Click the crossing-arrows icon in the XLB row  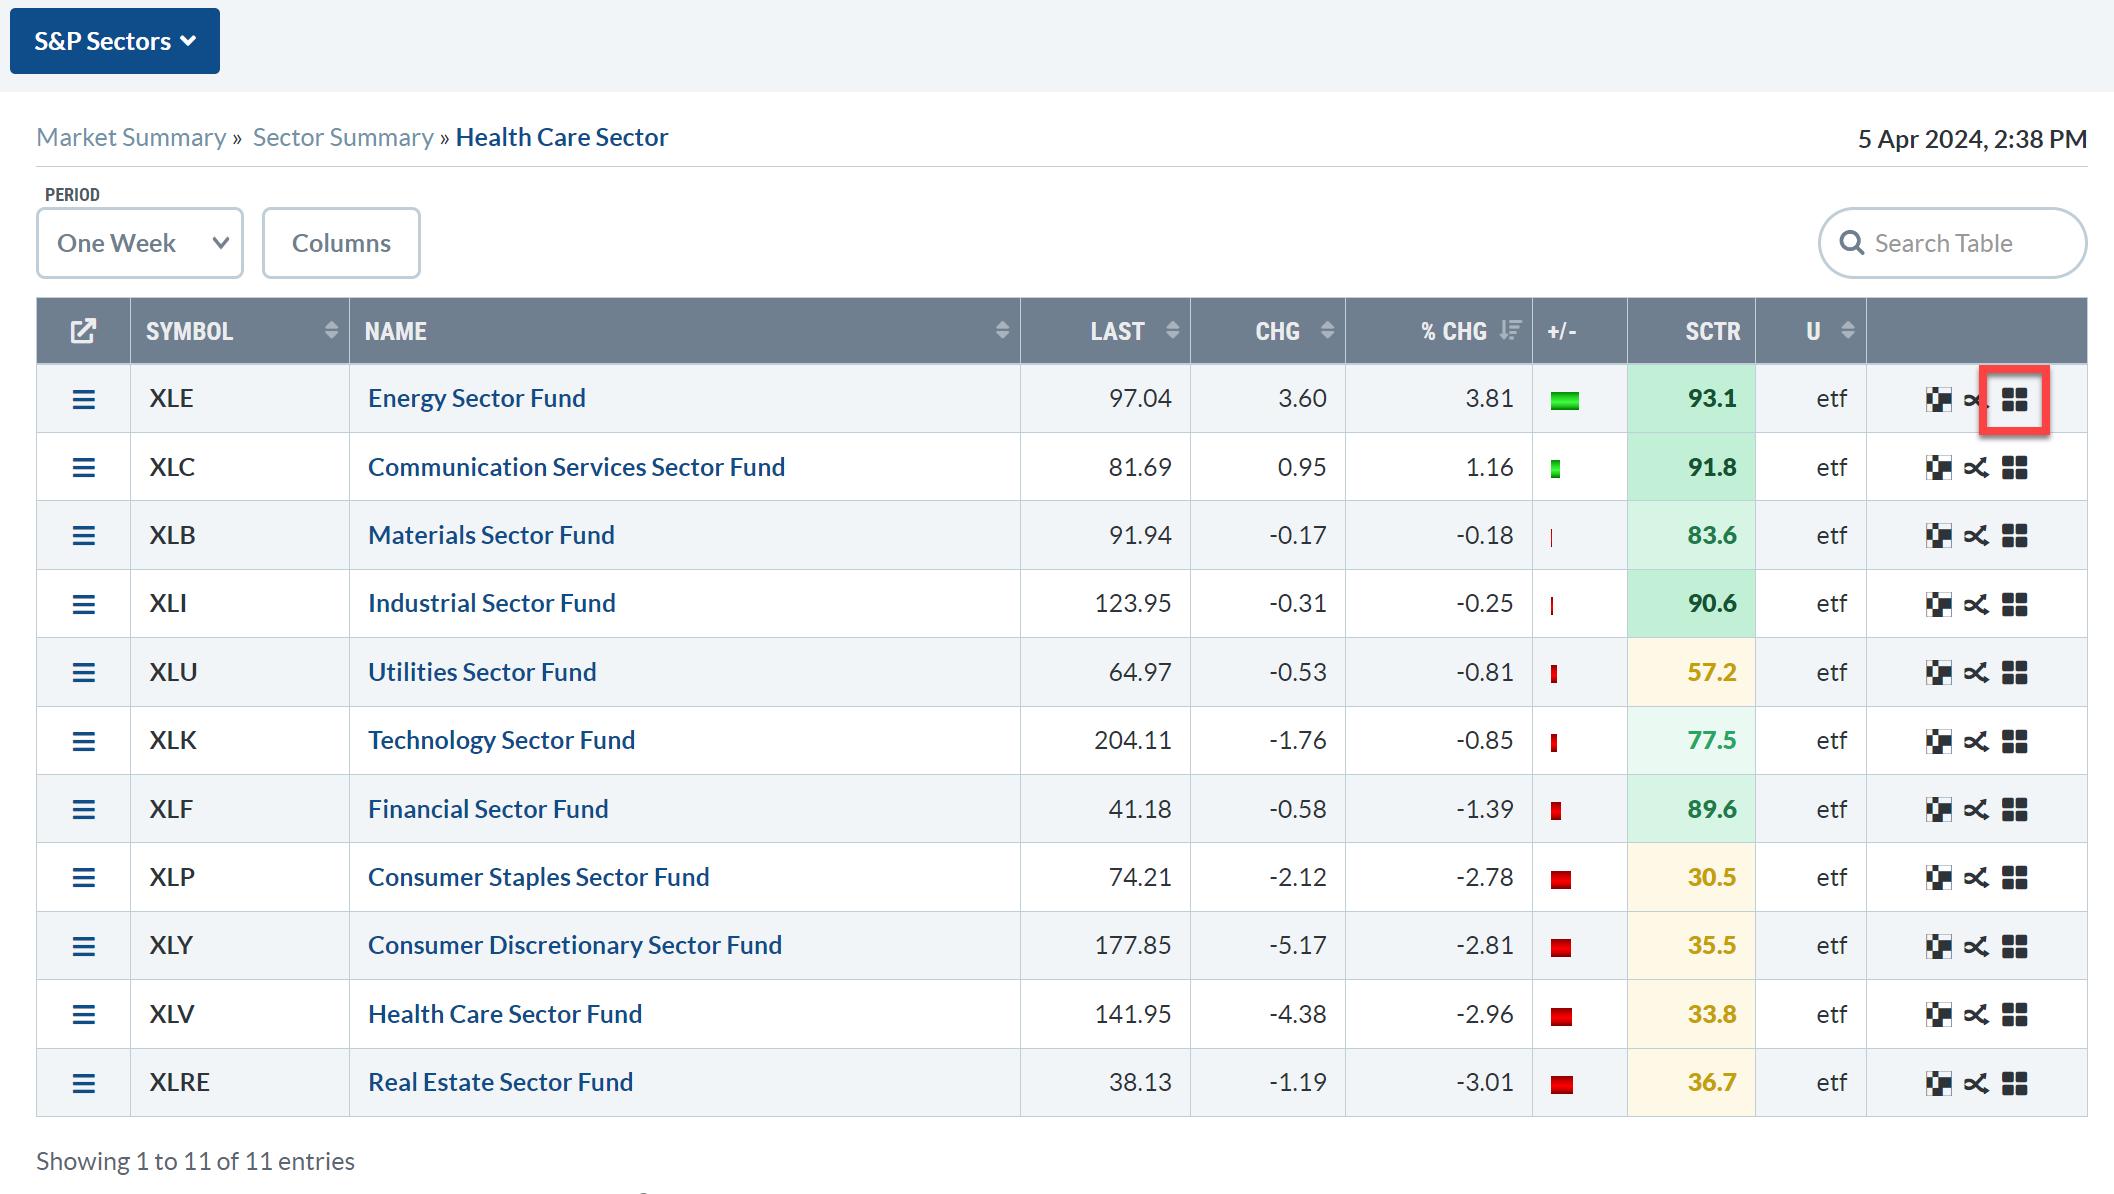coord(1976,536)
